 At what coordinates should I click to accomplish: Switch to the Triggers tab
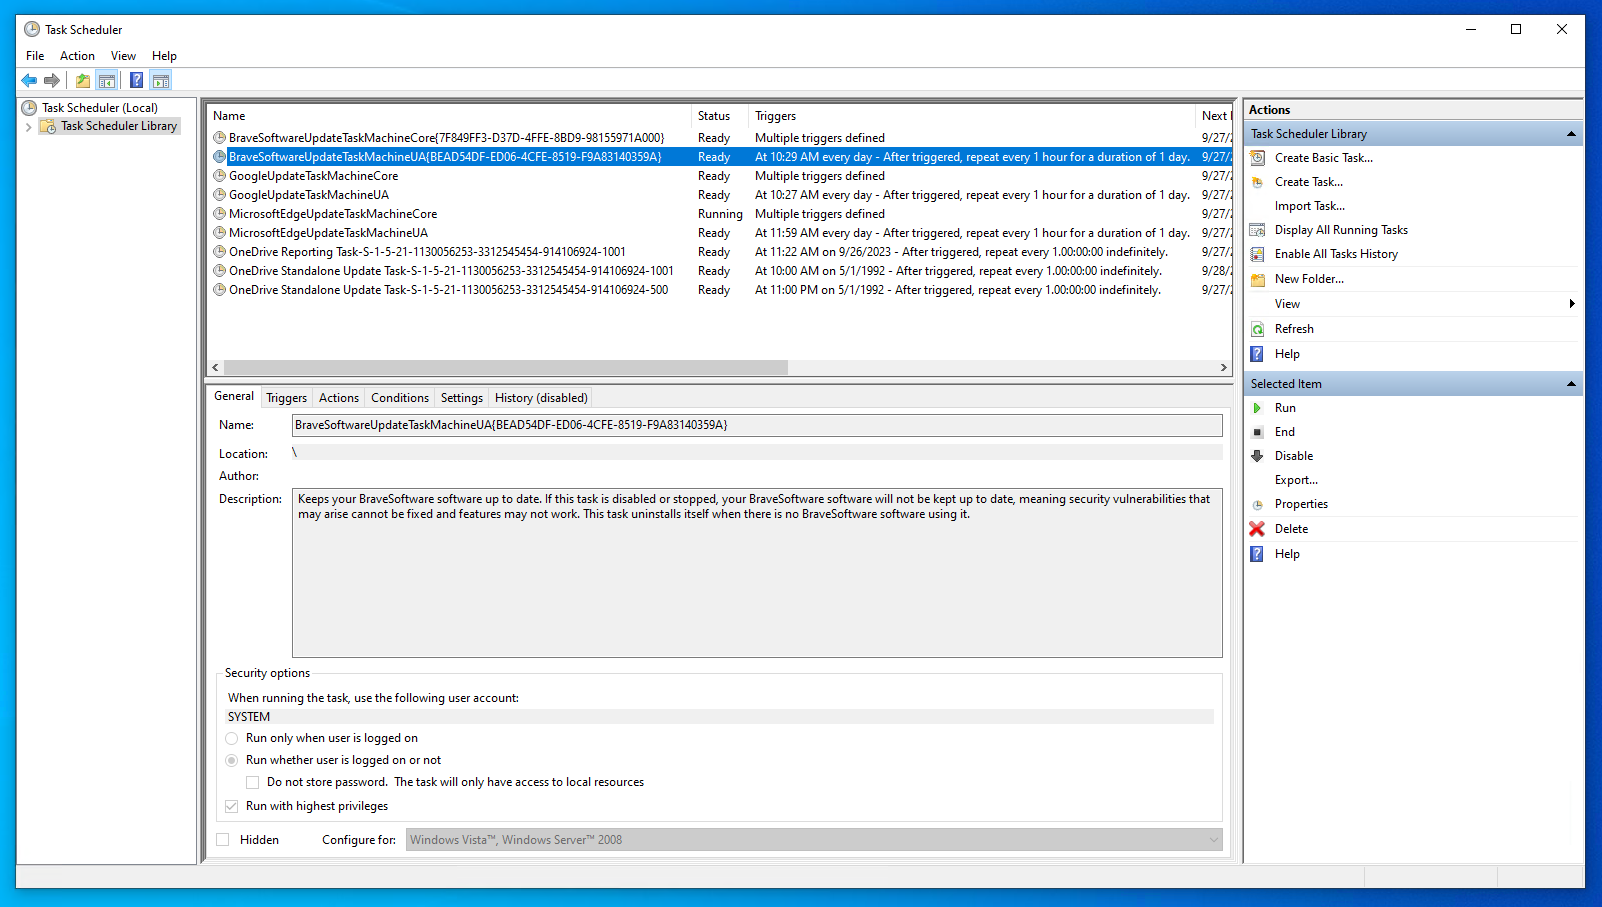[286, 397]
